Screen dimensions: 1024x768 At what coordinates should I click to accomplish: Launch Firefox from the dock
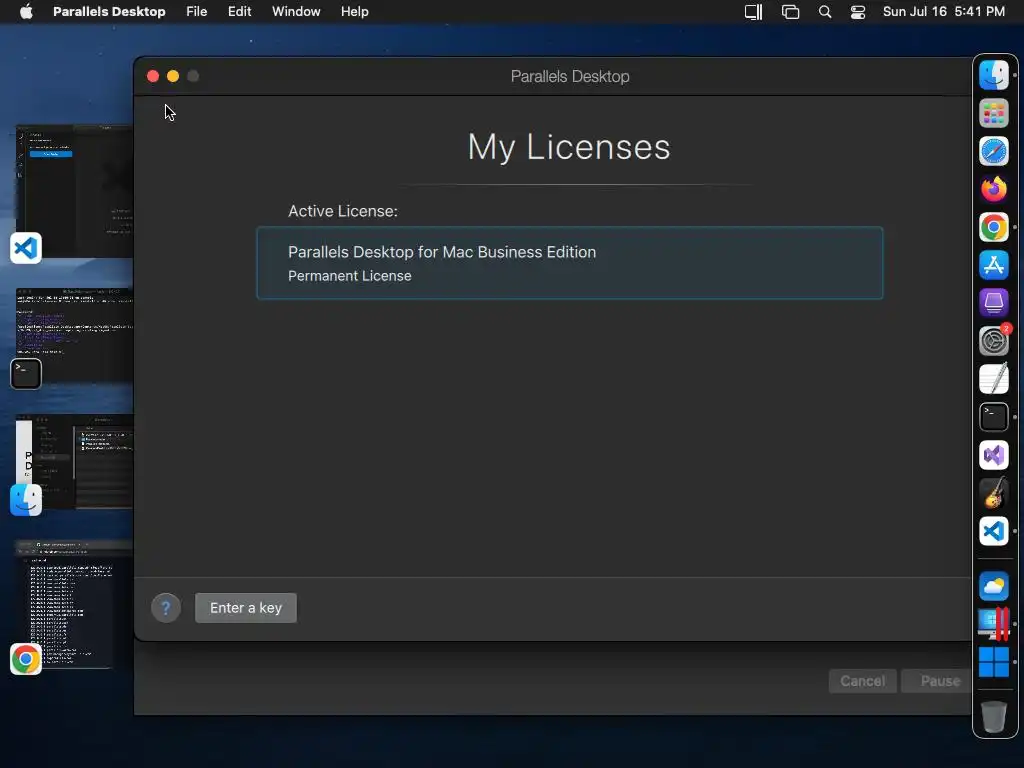click(993, 189)
